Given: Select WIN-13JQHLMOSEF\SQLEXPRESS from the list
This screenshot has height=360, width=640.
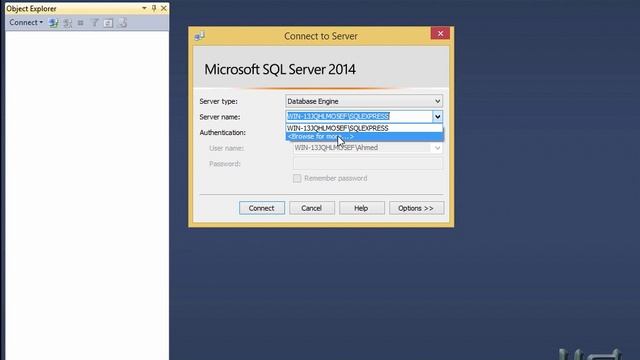Looking at the screenshot, I should point(364,128).
